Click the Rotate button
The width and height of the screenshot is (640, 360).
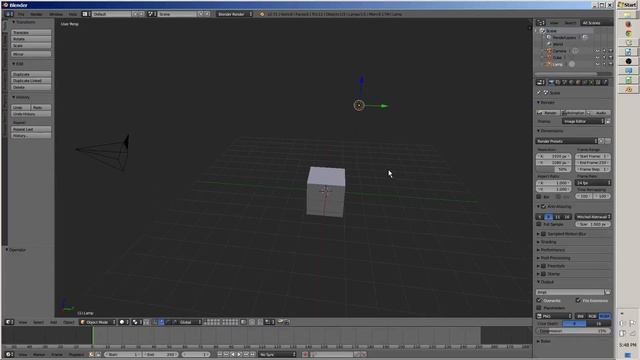[31, 39]
